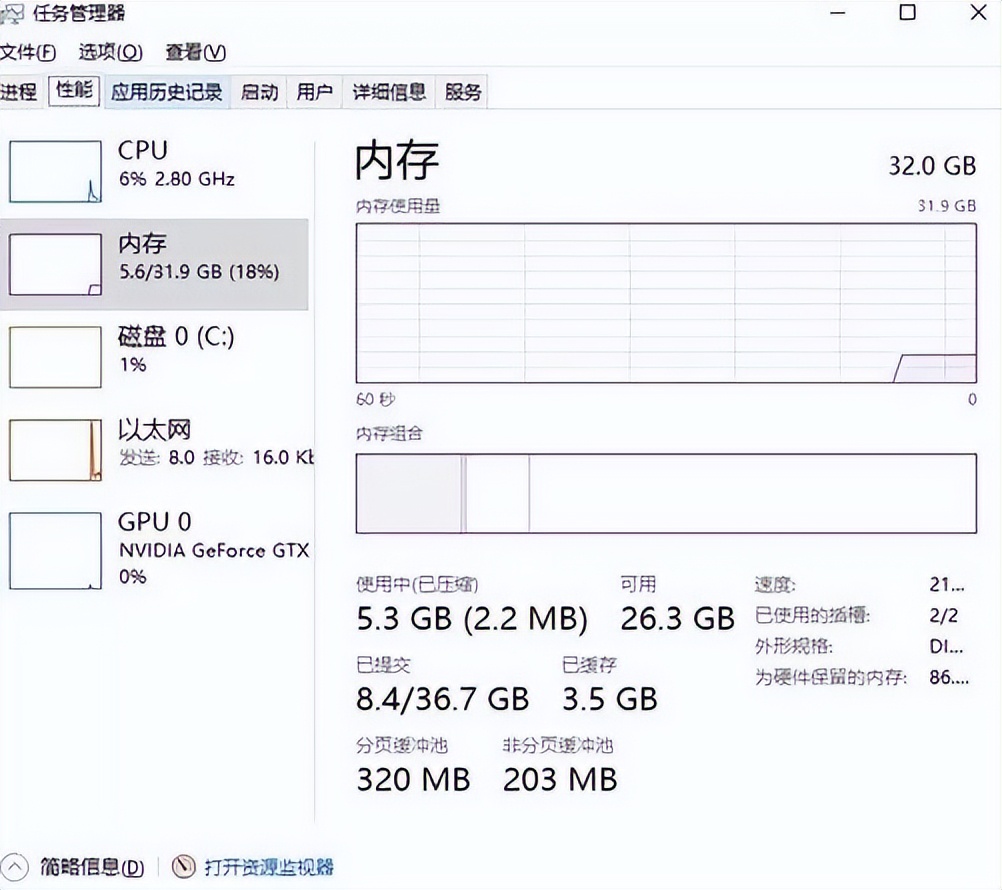Expand 简略信息(D) summary view toggle
This screenshot has height=890, width=1002.
coord(20,868)
